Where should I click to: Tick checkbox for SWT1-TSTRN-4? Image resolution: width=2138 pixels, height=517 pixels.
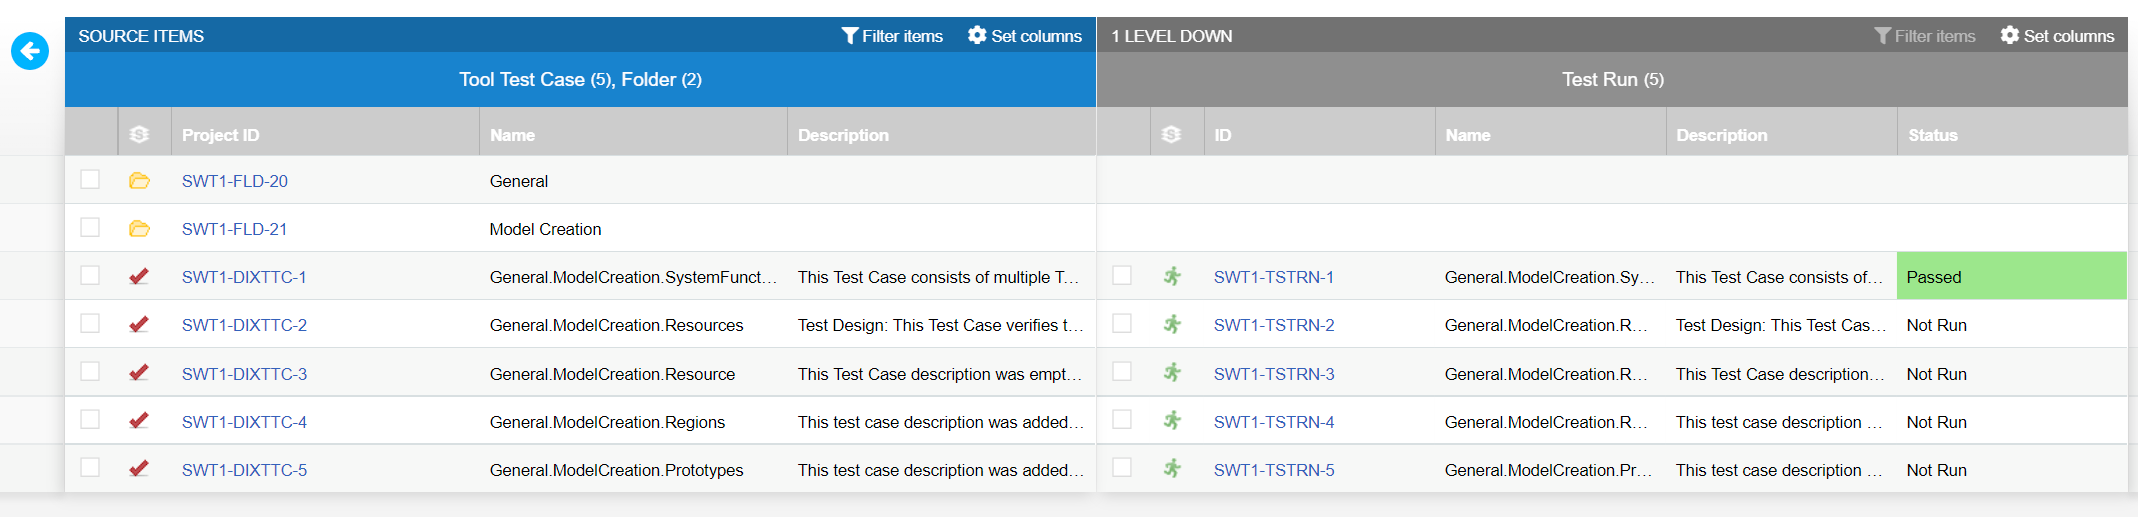tap(1122, 419)
